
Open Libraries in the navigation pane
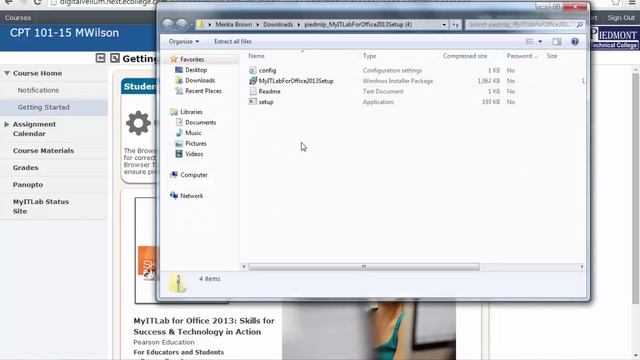191,112
